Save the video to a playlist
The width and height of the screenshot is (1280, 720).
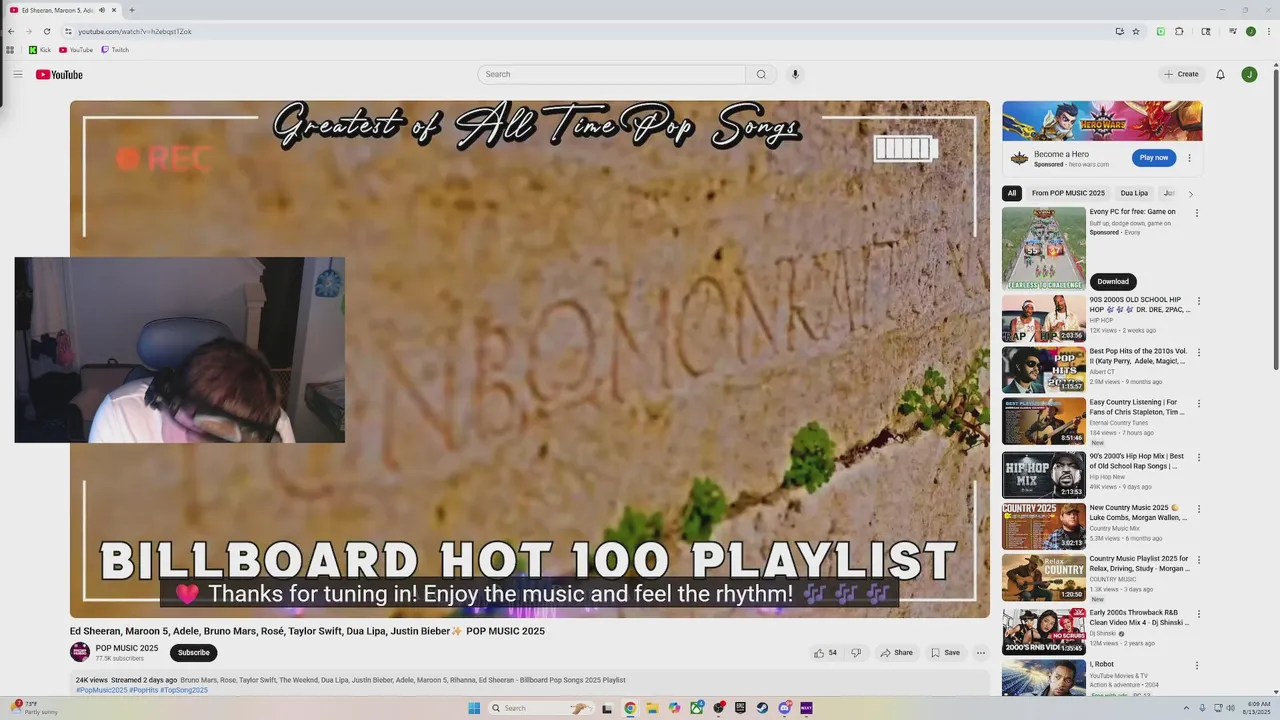pos(945,653)
